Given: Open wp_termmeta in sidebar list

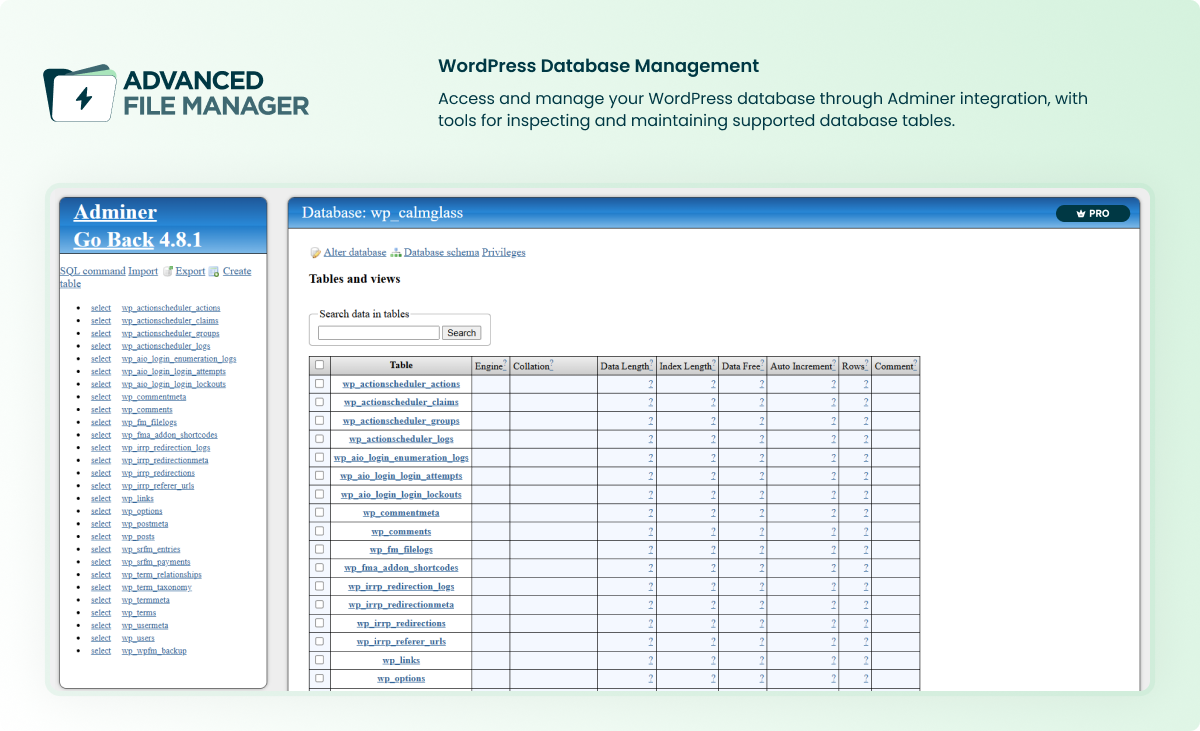Looking at the screenshot, I should point(146,600).
